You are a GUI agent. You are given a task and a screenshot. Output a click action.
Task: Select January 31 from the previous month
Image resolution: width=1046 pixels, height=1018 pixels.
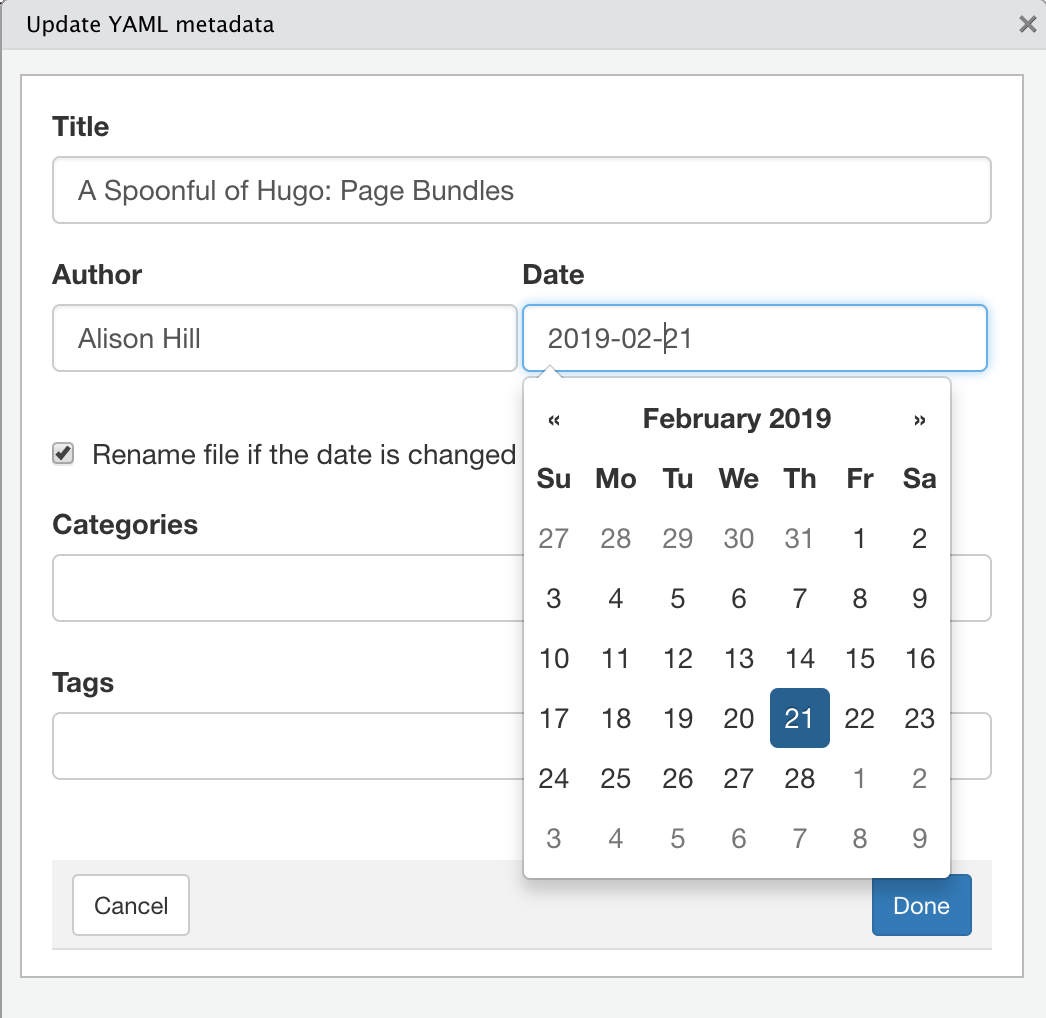click(x=799, y=538)
